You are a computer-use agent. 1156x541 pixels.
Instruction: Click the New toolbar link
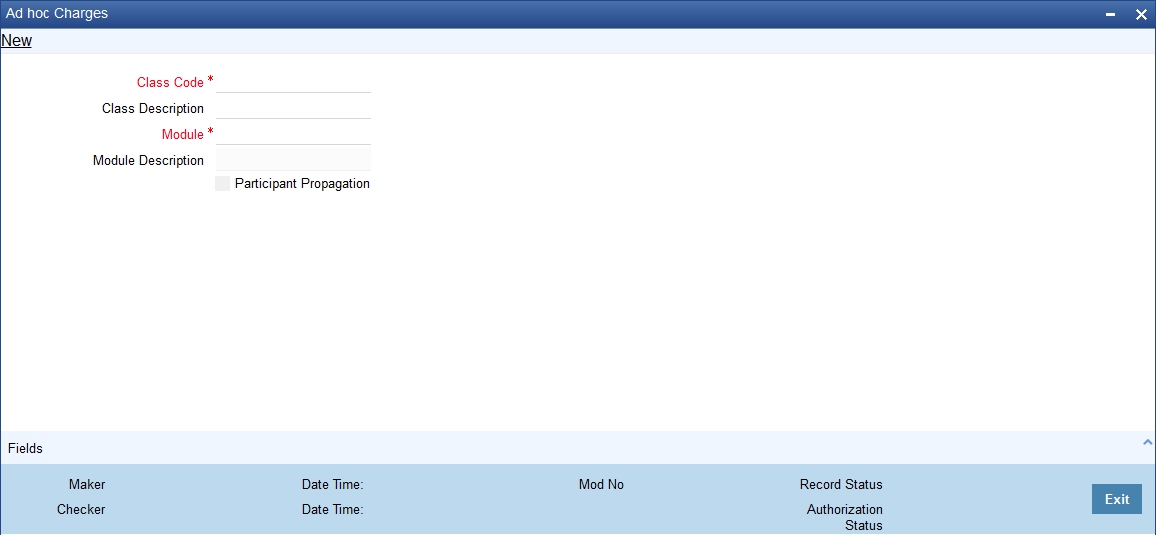16,41
